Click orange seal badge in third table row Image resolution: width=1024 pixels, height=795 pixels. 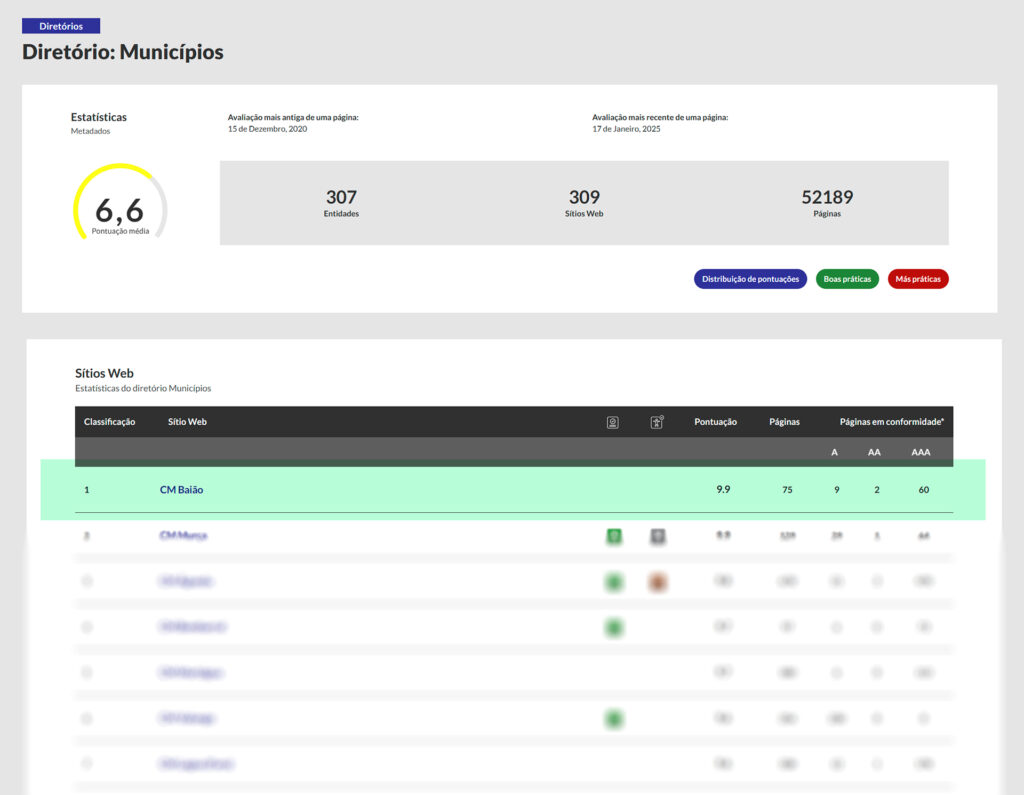pyautogui.click(x=657, y=581)
